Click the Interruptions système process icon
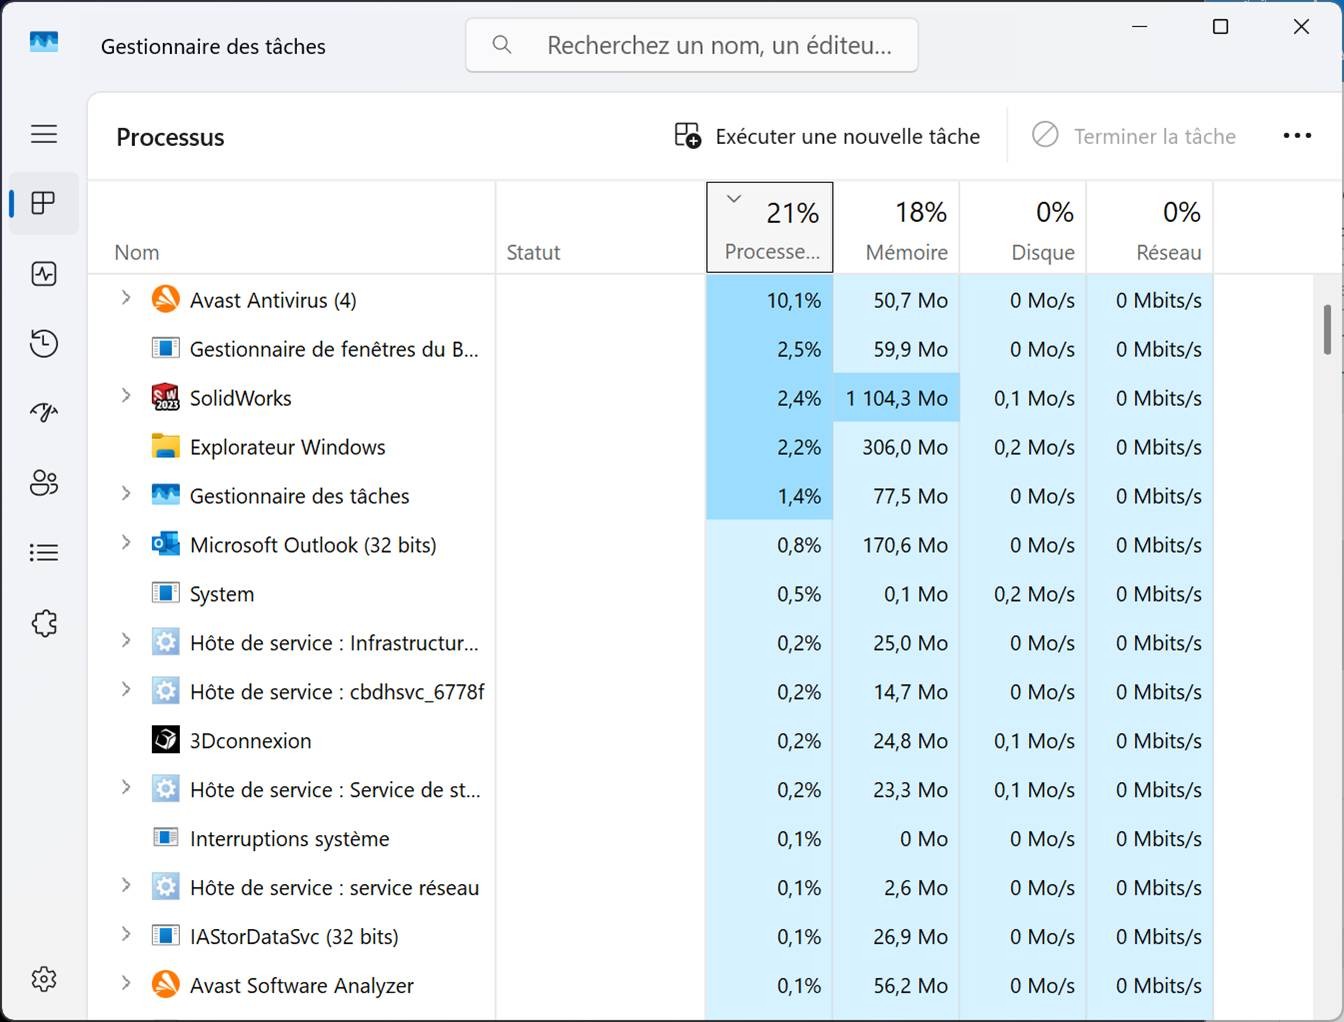Viewport: 1344px width, 1022px height. 165,838
